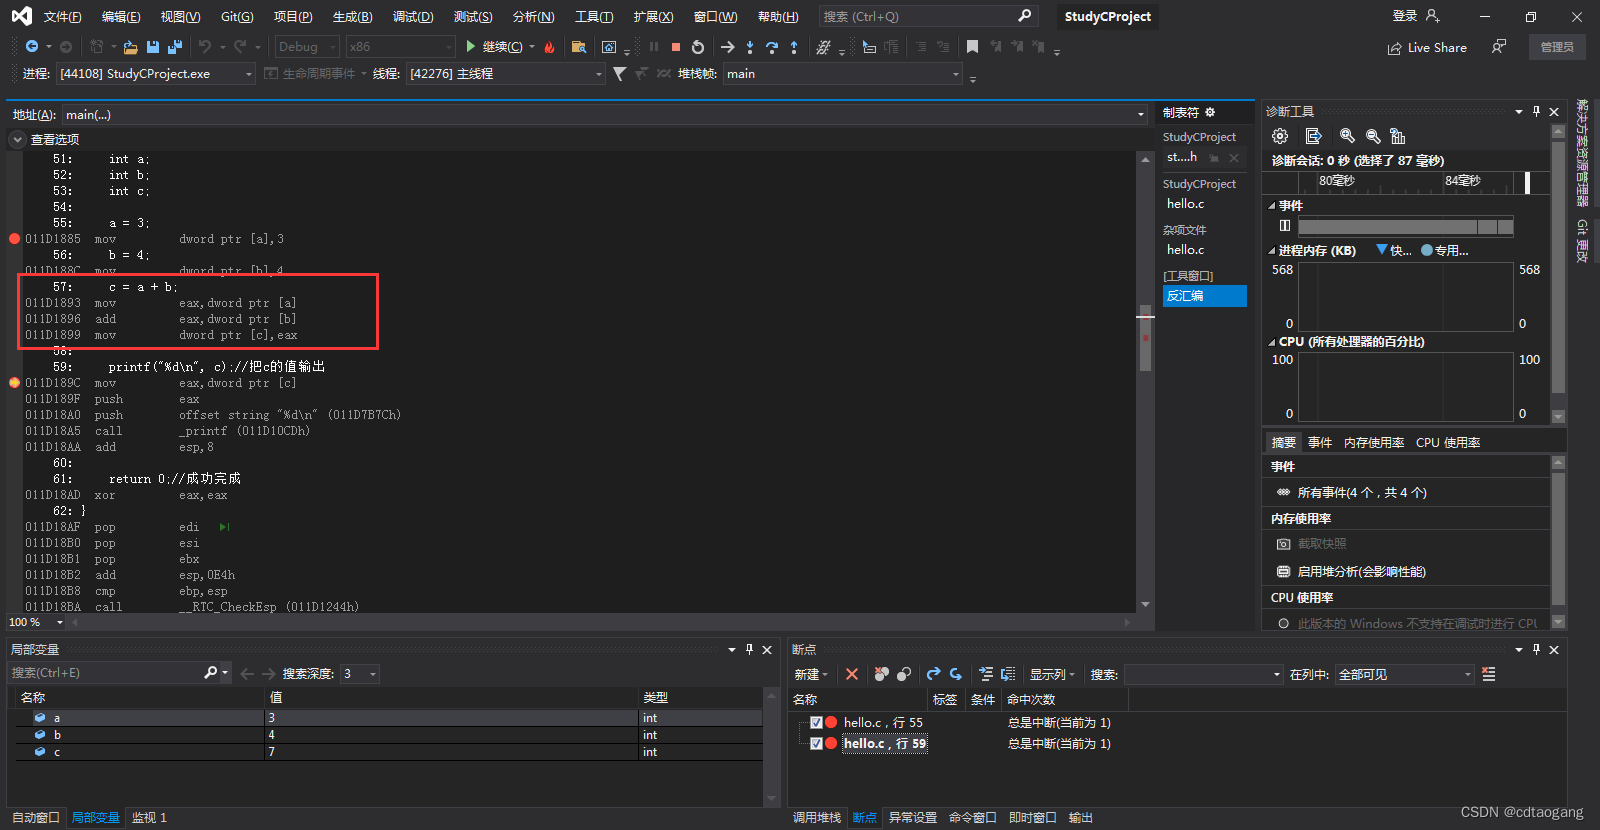Open the x86 platform dropdown

pyautogui.click(x=400, y=47)
